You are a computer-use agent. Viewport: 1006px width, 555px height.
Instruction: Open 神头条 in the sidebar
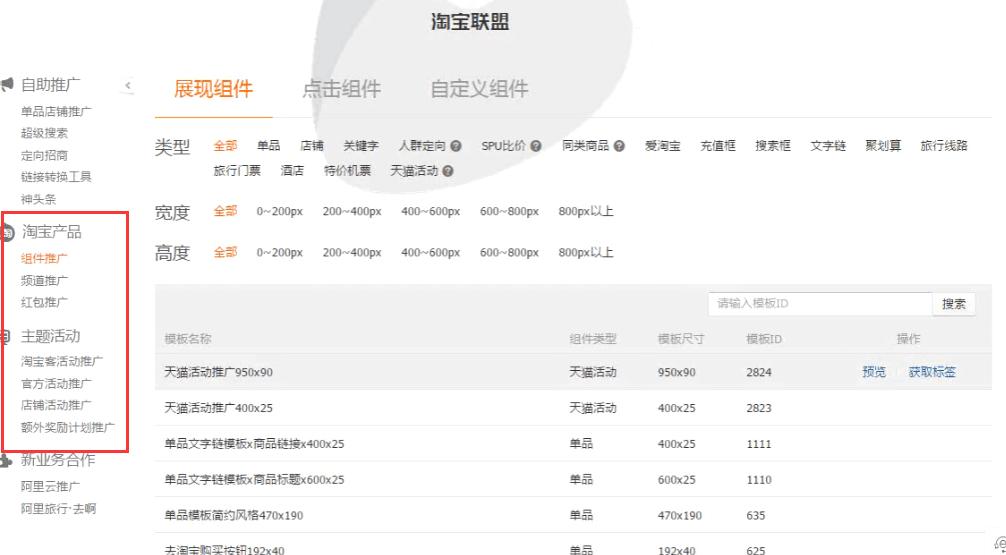pyautogui.click(x=38, y=200)
